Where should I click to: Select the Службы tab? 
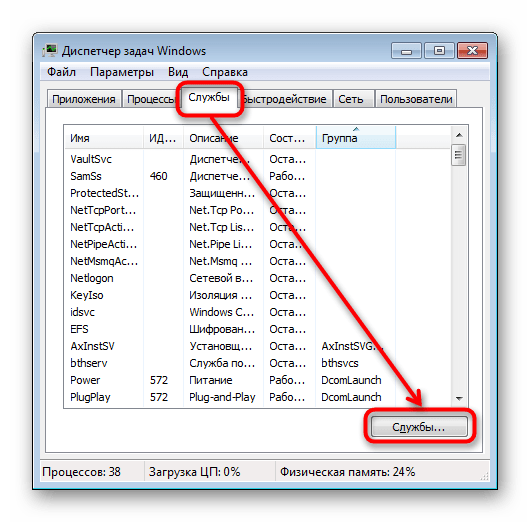point(209,98)
